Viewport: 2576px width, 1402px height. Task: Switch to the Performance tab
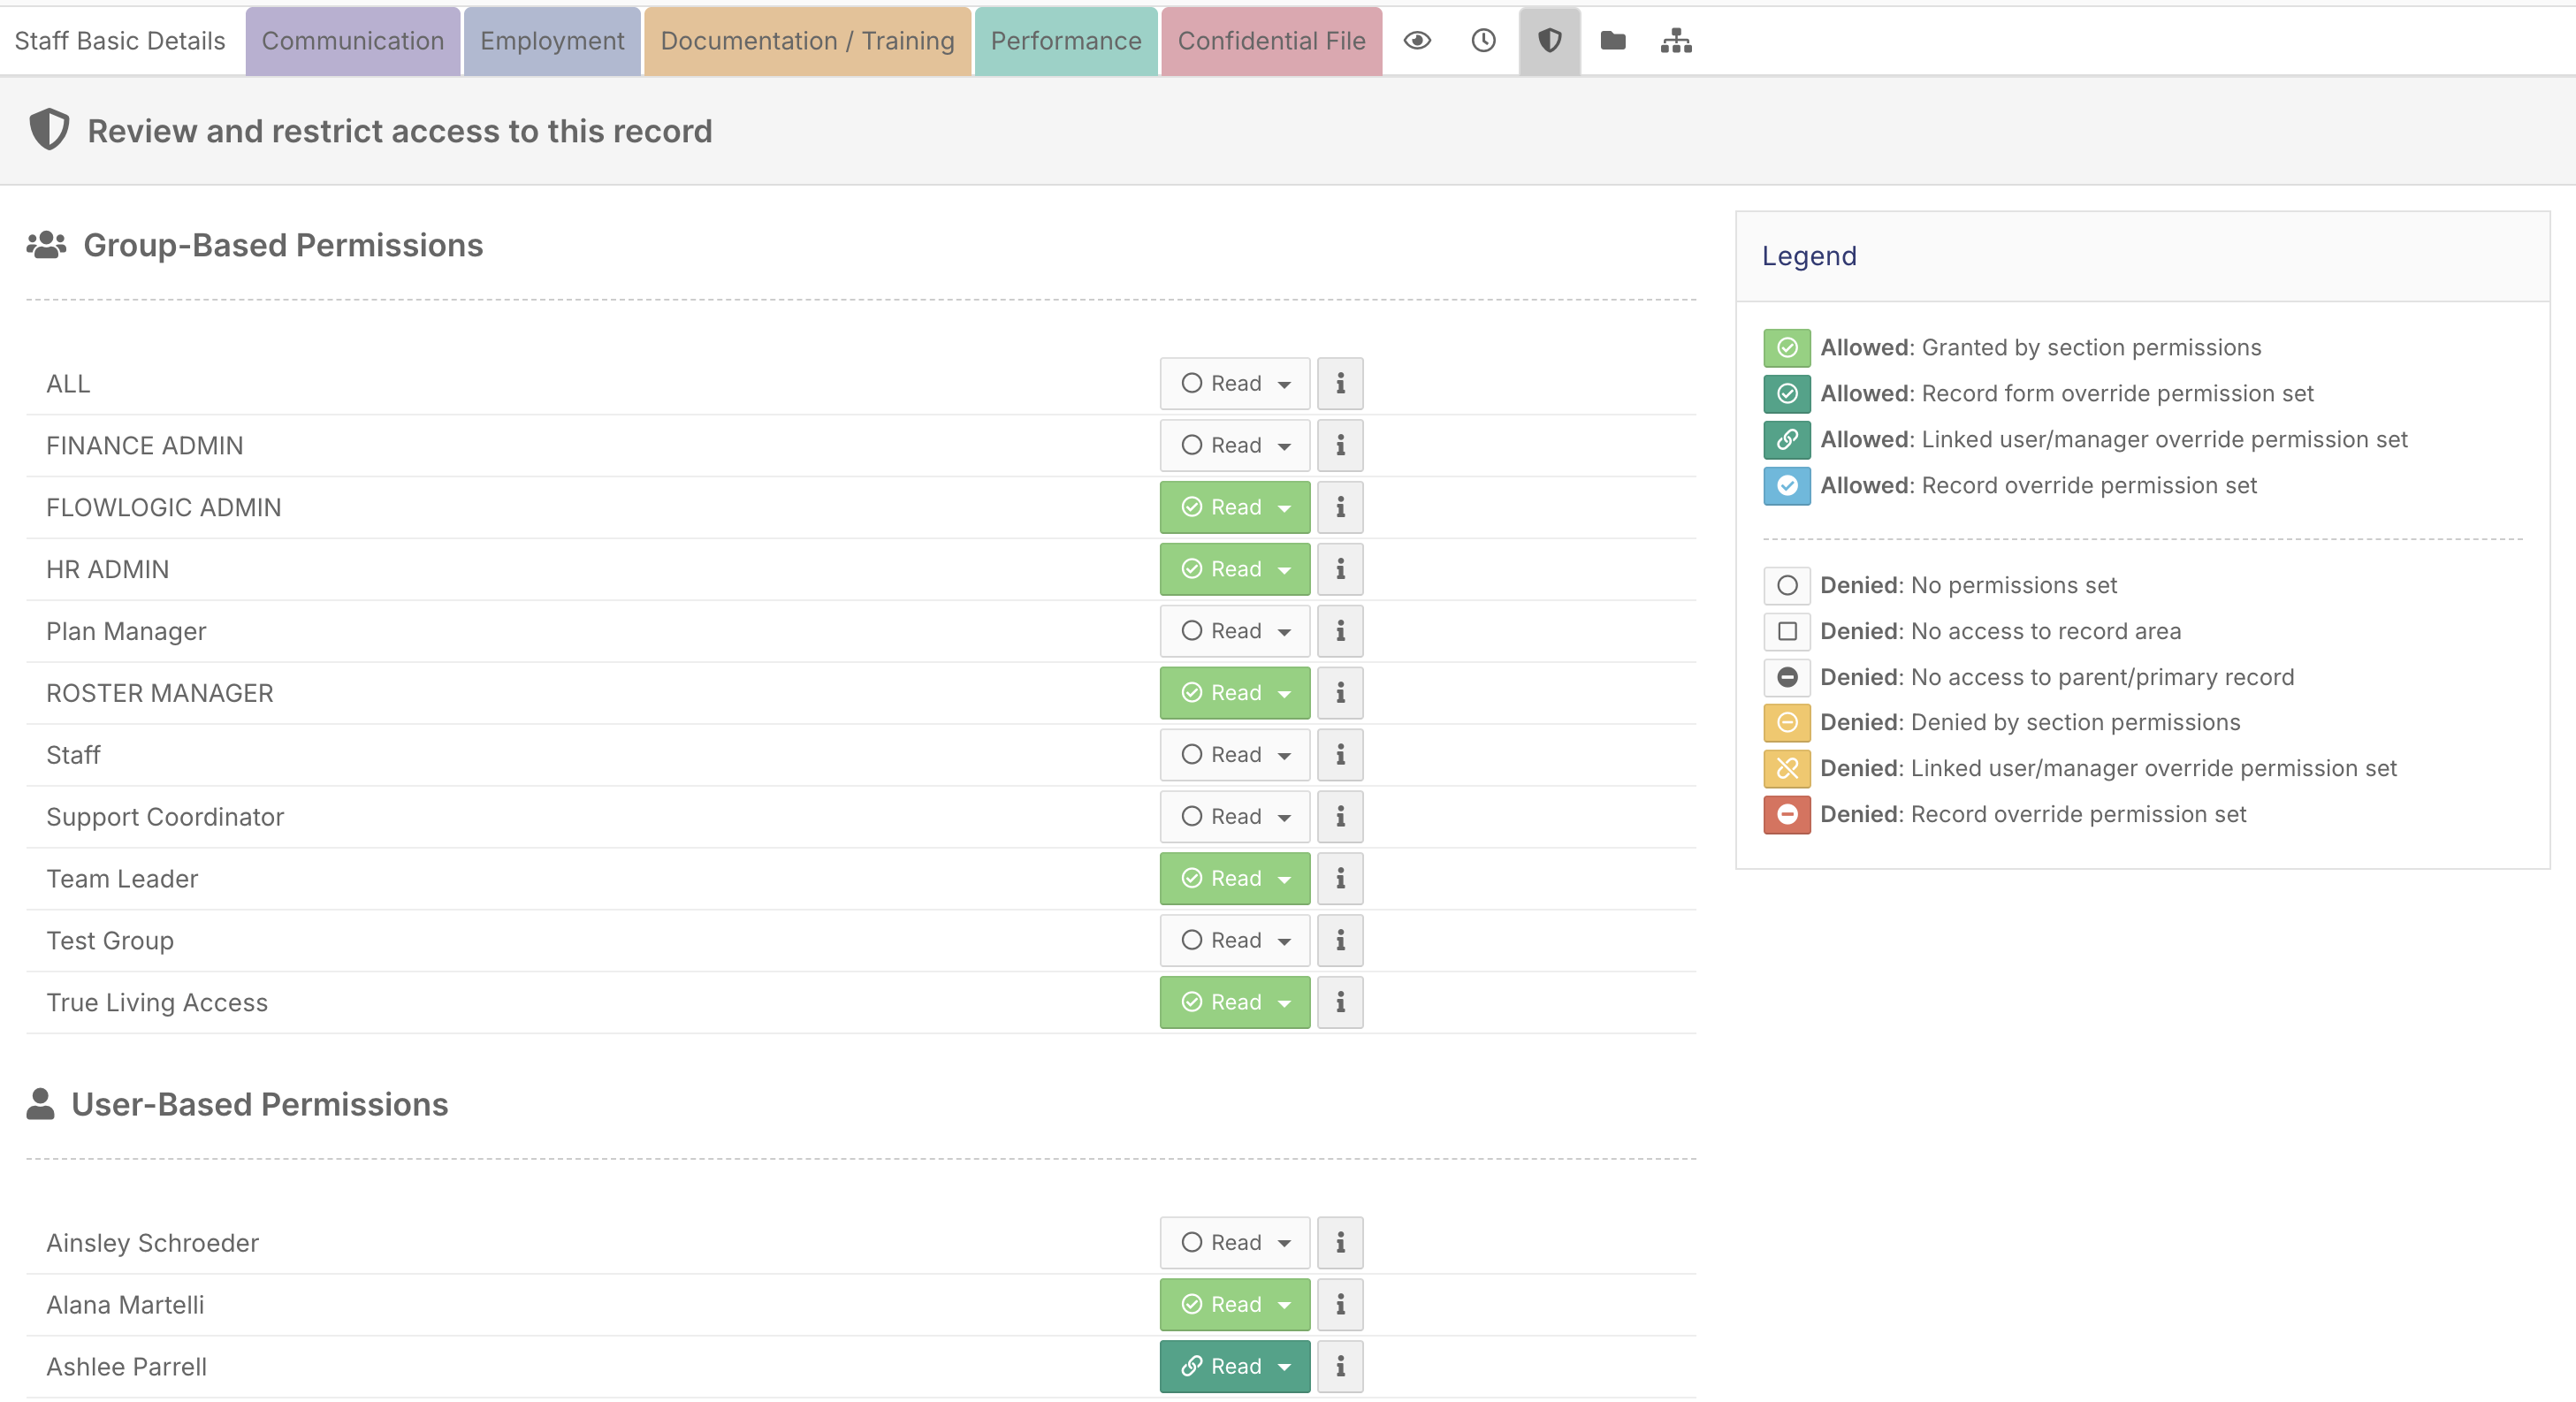(1066, 41)
